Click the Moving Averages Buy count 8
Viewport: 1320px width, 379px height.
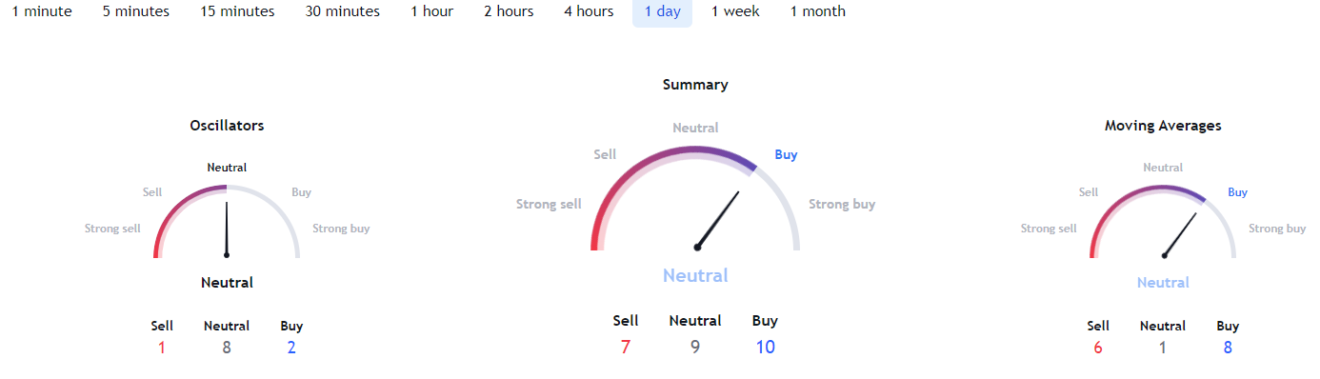(1228, 348)
